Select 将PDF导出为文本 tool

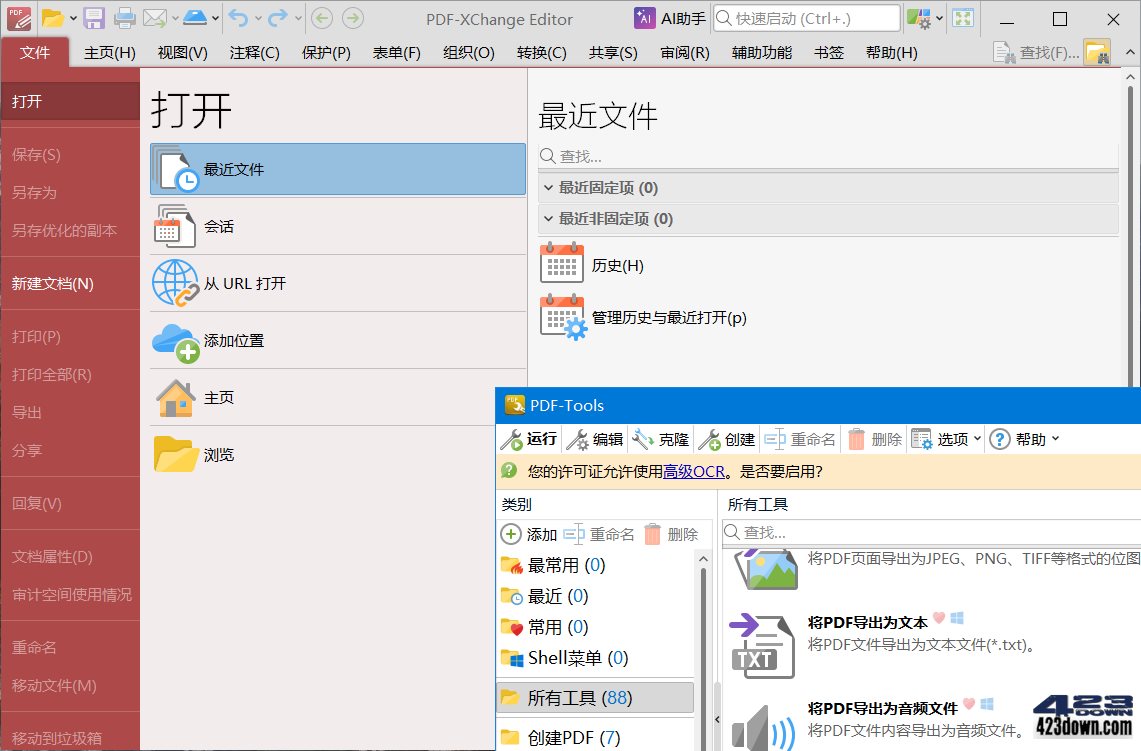[931, 644]
